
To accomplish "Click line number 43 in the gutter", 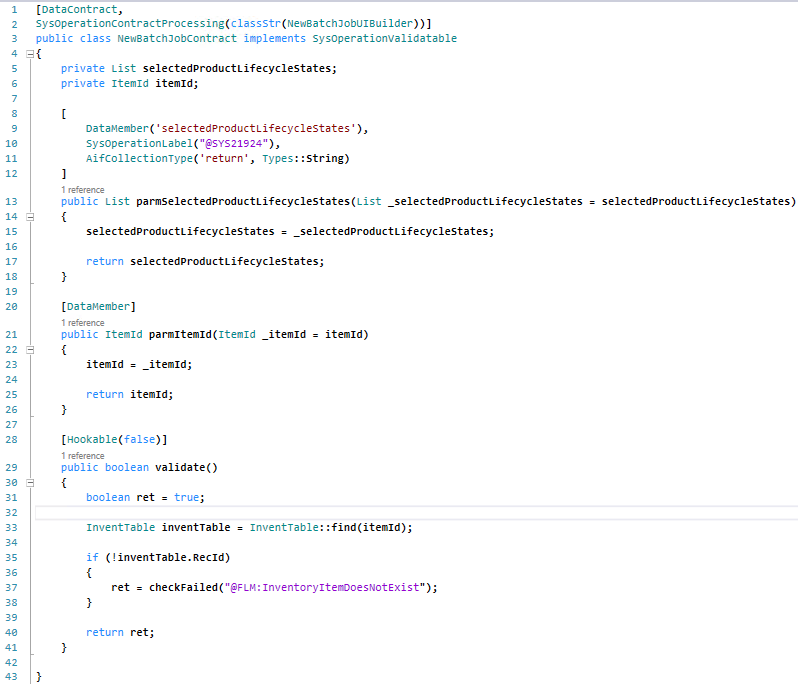I will click(x=11, y=676).
